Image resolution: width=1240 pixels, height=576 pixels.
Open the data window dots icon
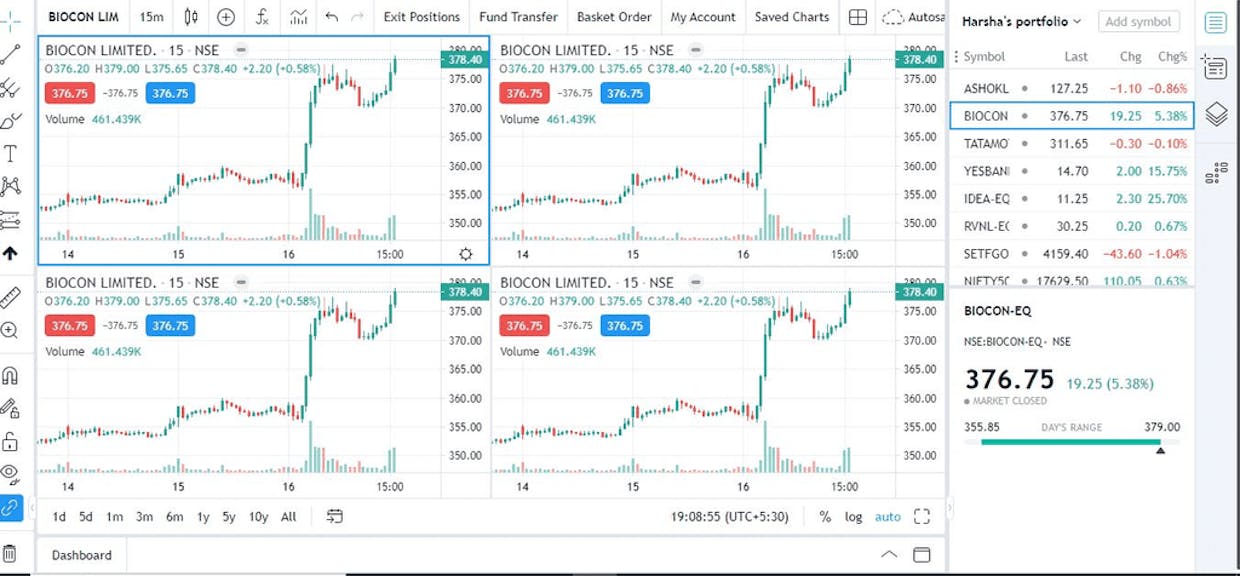(1216, 173)
